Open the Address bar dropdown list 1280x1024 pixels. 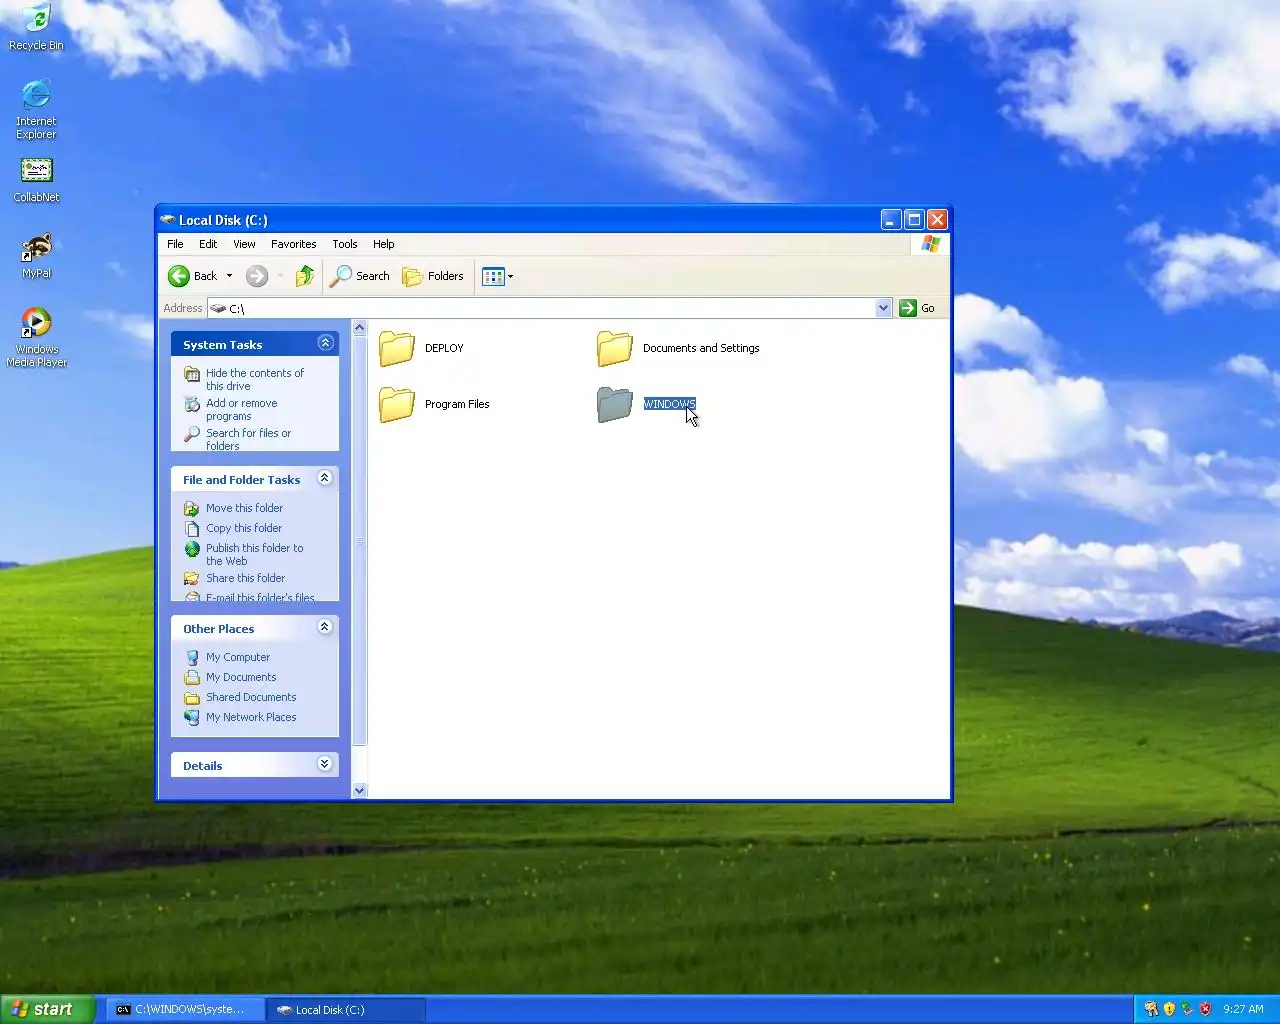point(883,308)
